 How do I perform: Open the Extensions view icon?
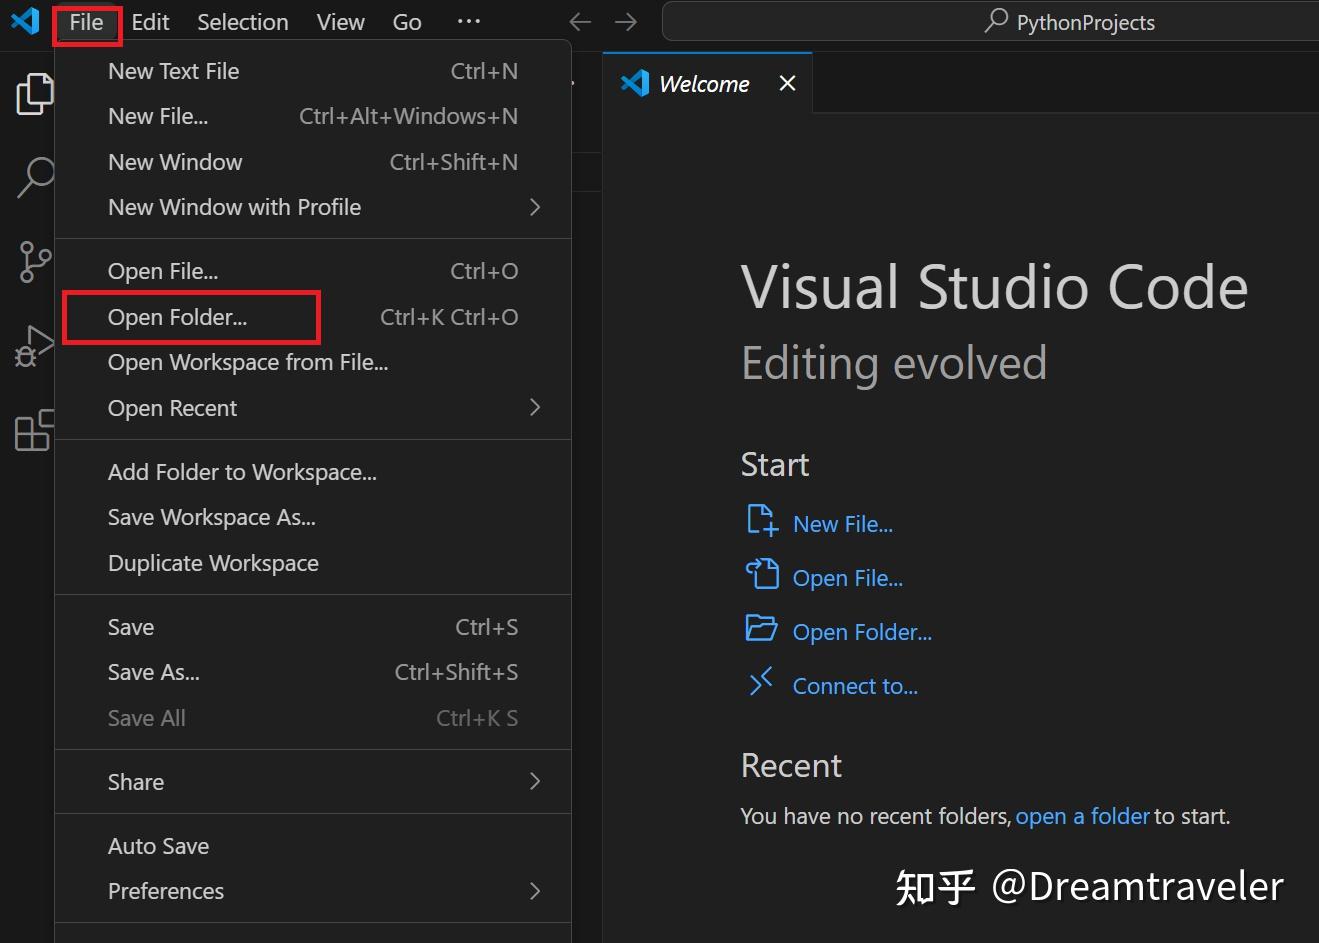[34, 430]
